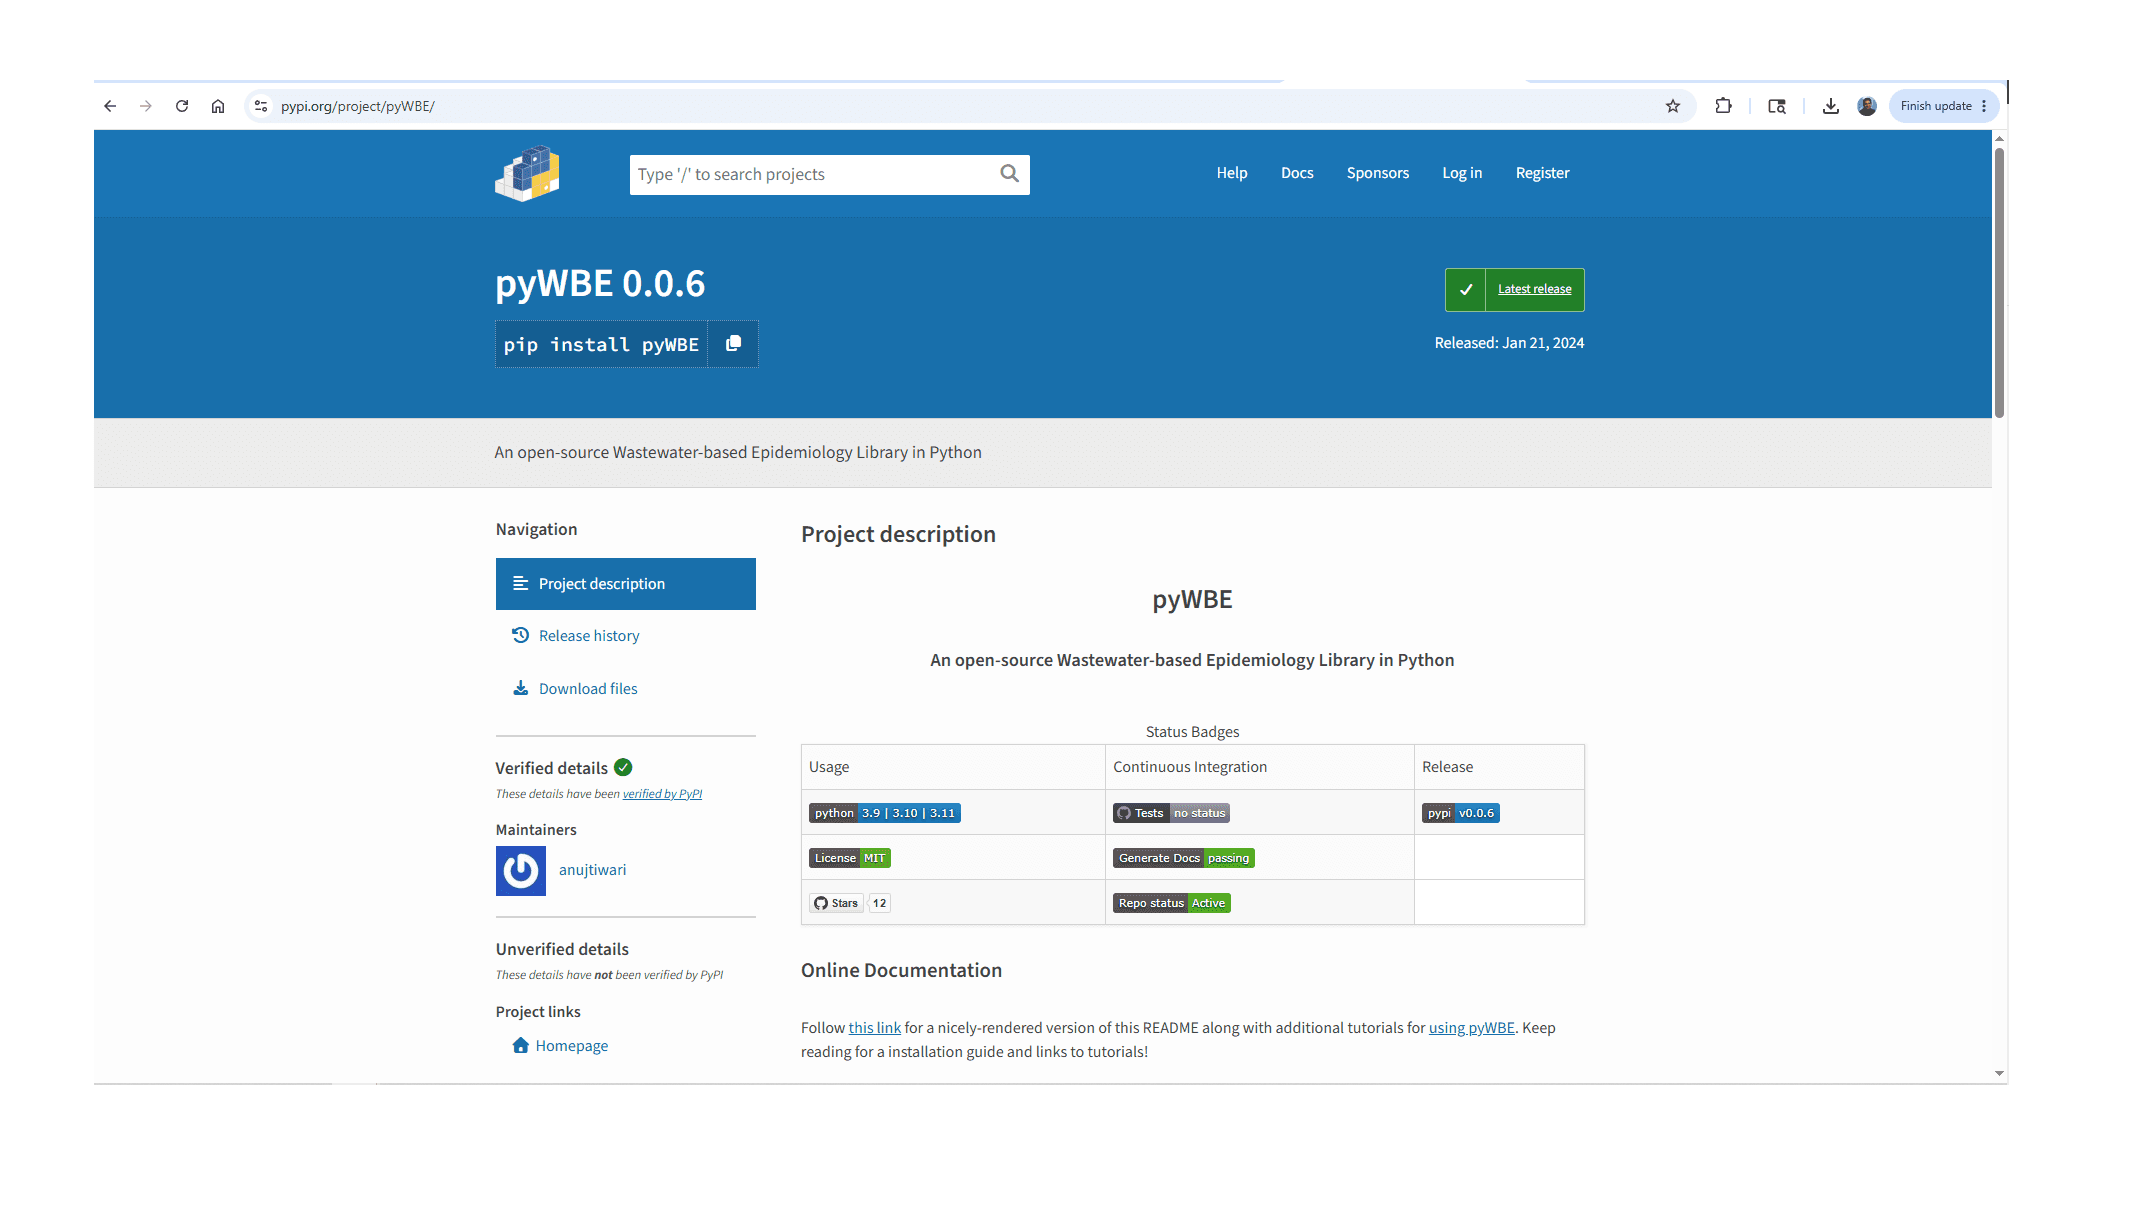Click the pip install pyWBE text

point(601,345)
